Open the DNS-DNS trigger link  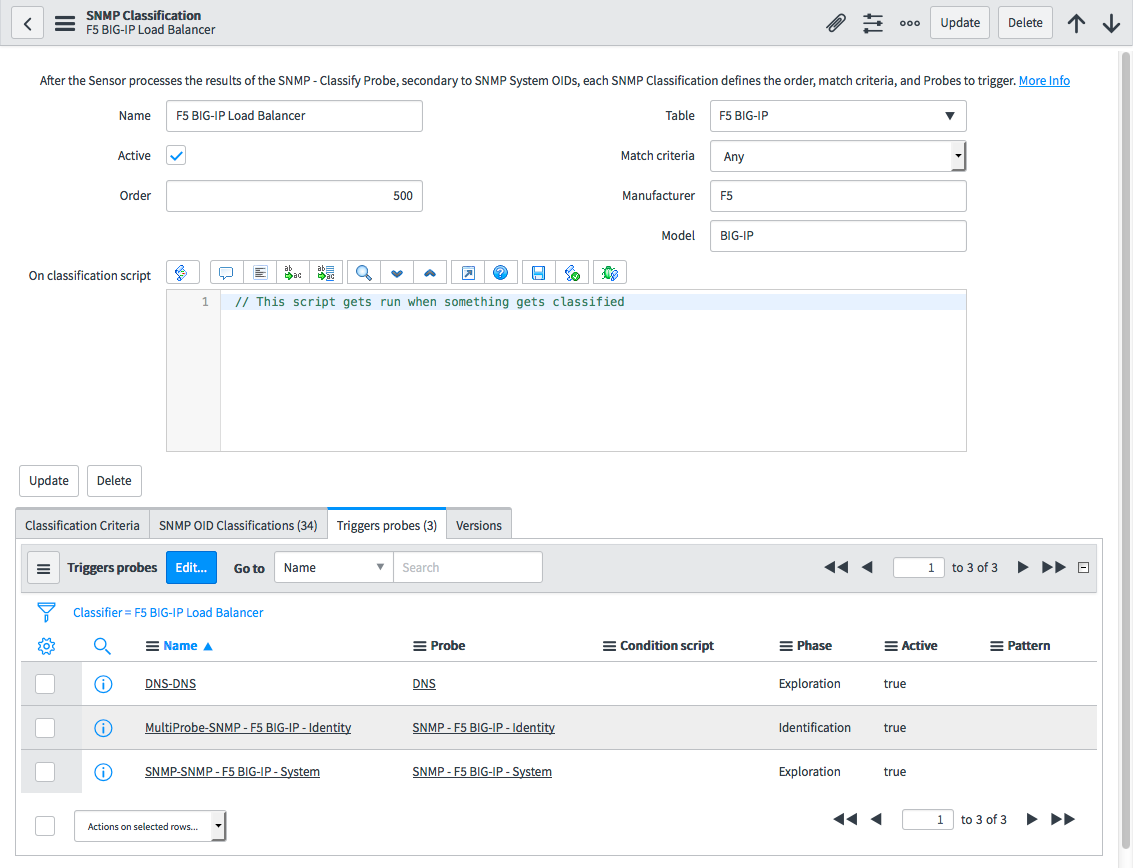tap(171, 684)
